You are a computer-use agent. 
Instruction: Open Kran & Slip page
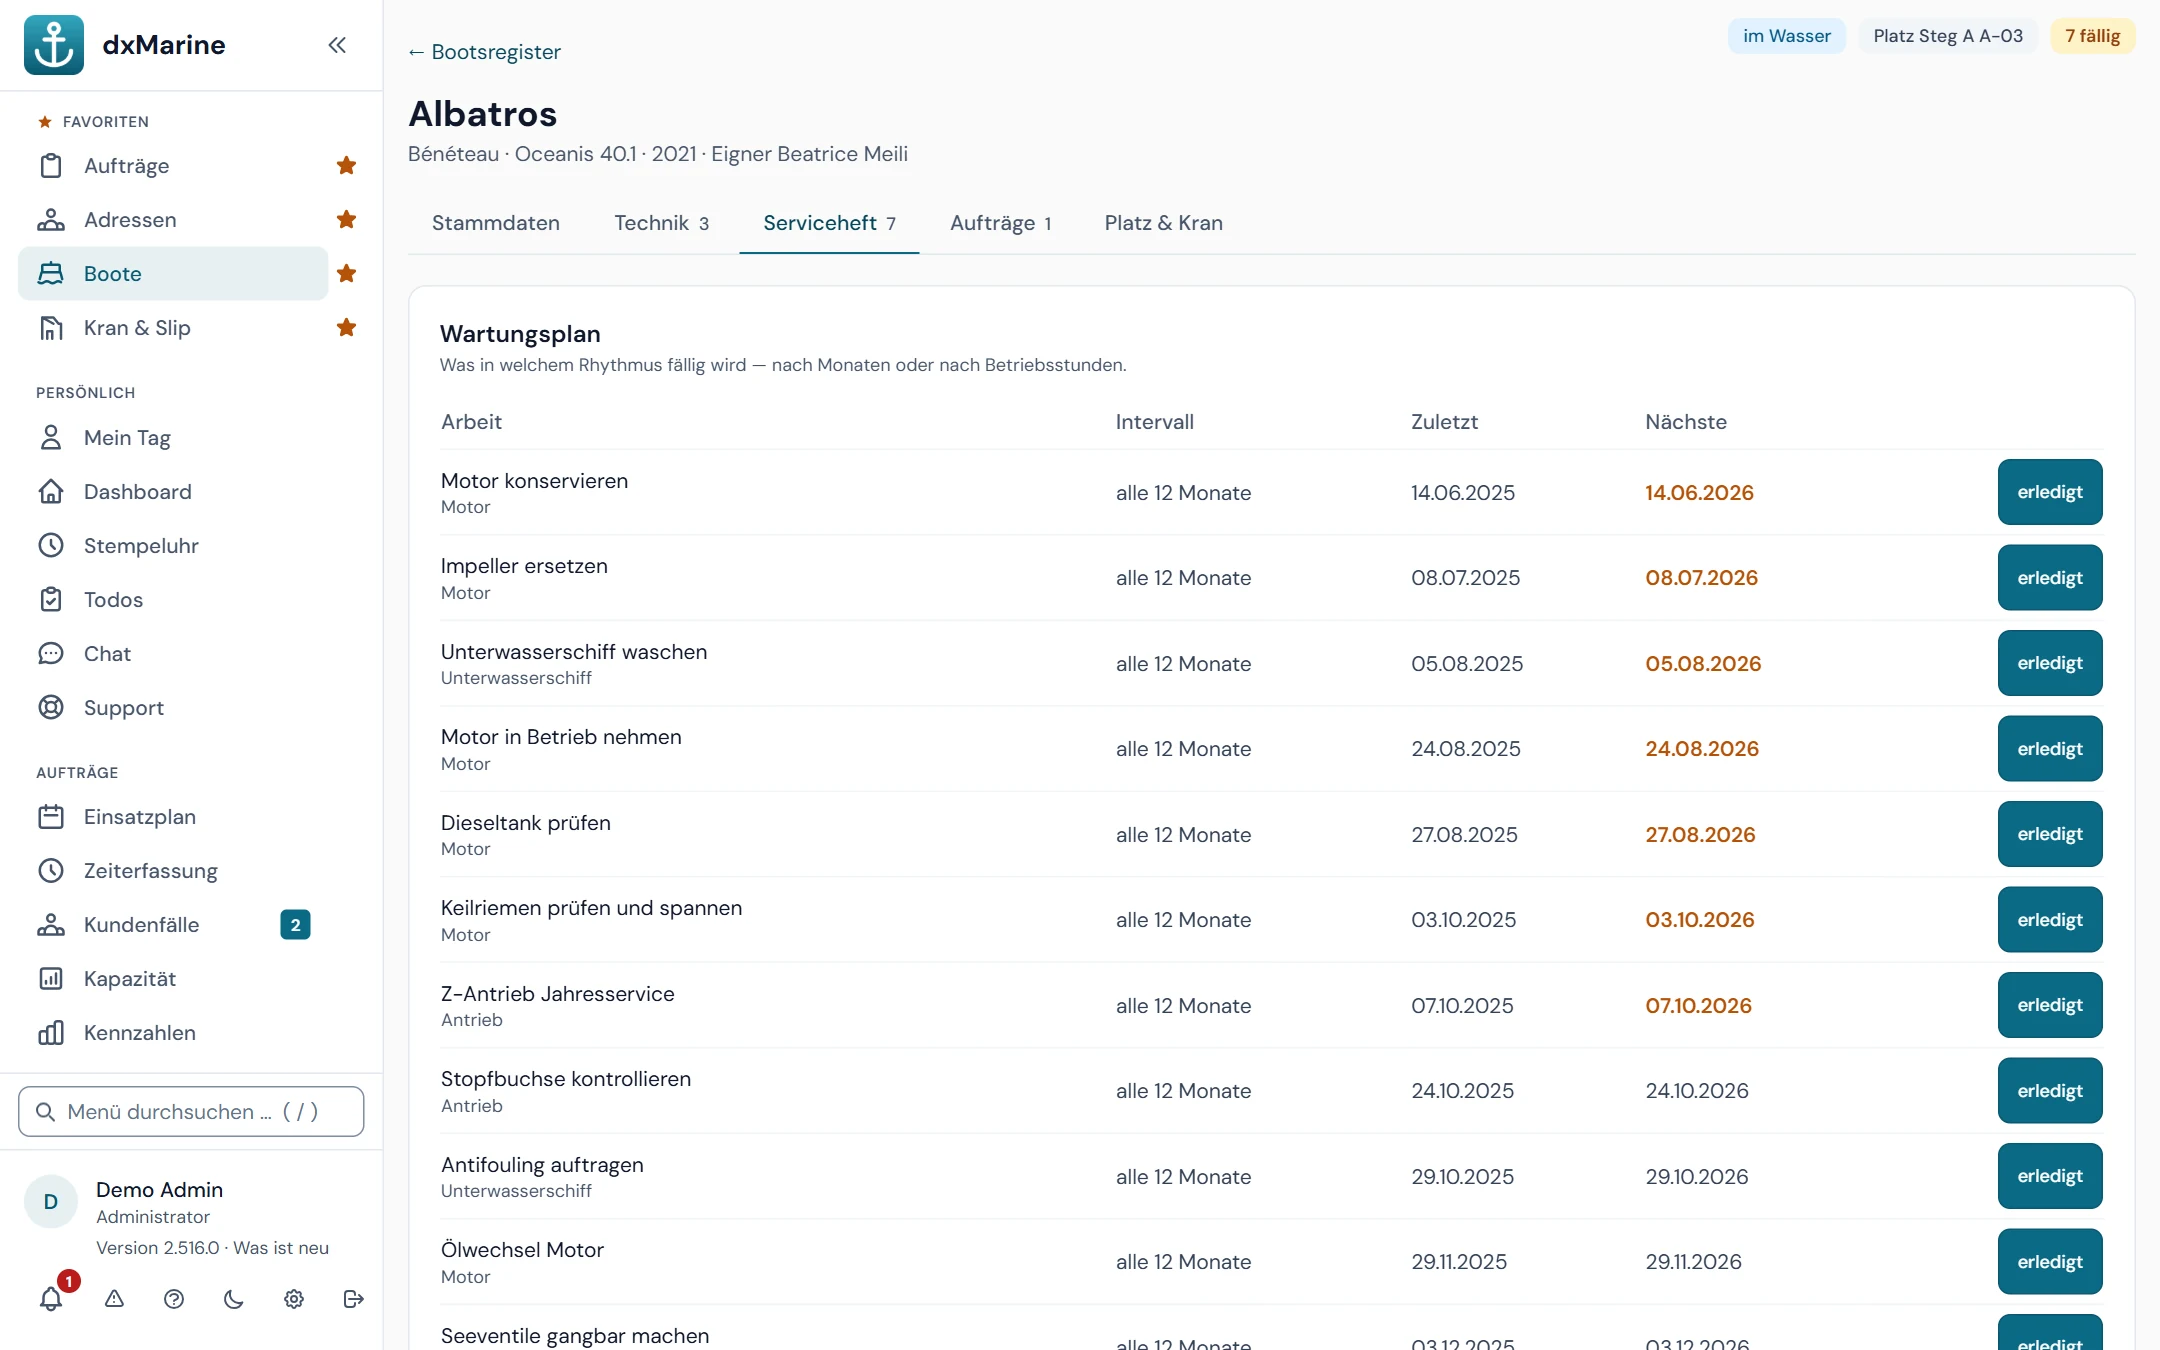(173, 328)
